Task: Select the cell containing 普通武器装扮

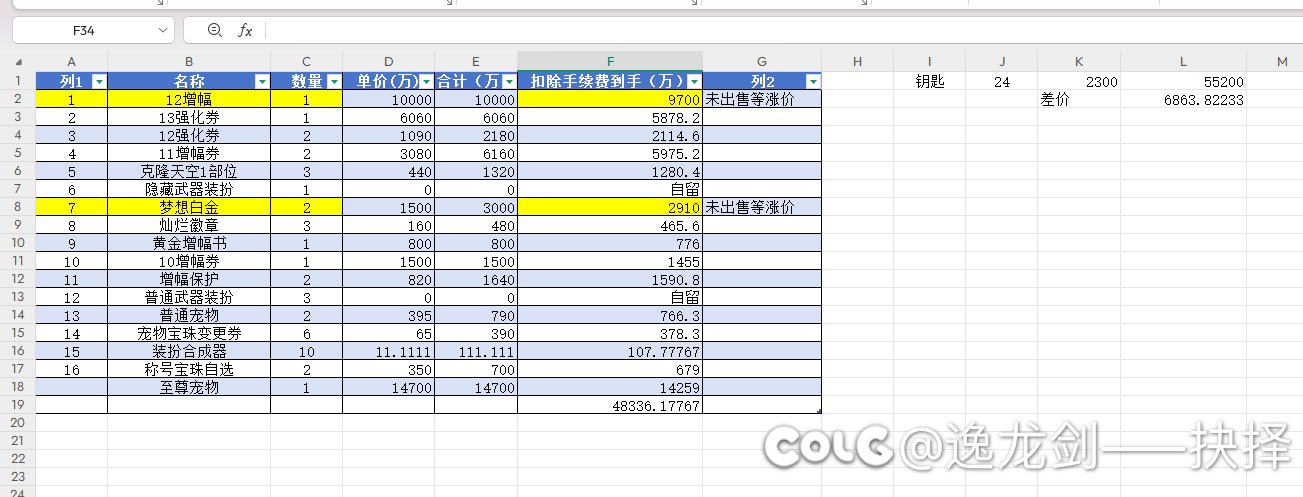Action: pyautogui.click(x=189, y=297)
